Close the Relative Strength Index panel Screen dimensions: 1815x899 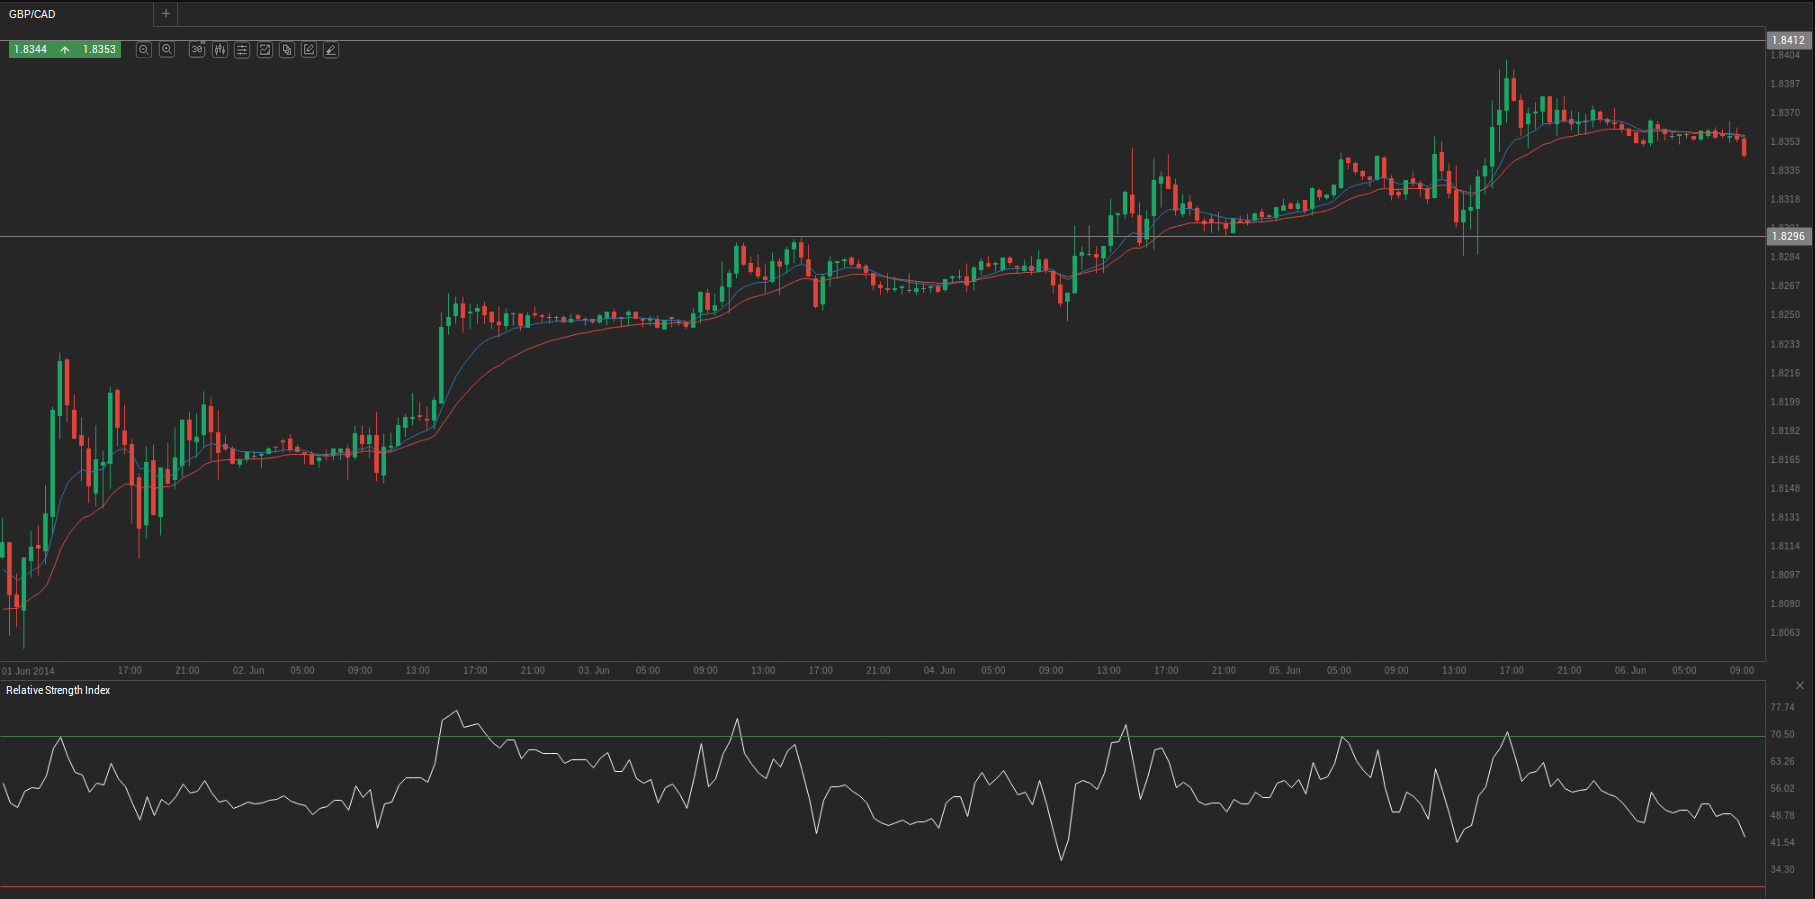pyautogui.click(x=1800, y=686)
